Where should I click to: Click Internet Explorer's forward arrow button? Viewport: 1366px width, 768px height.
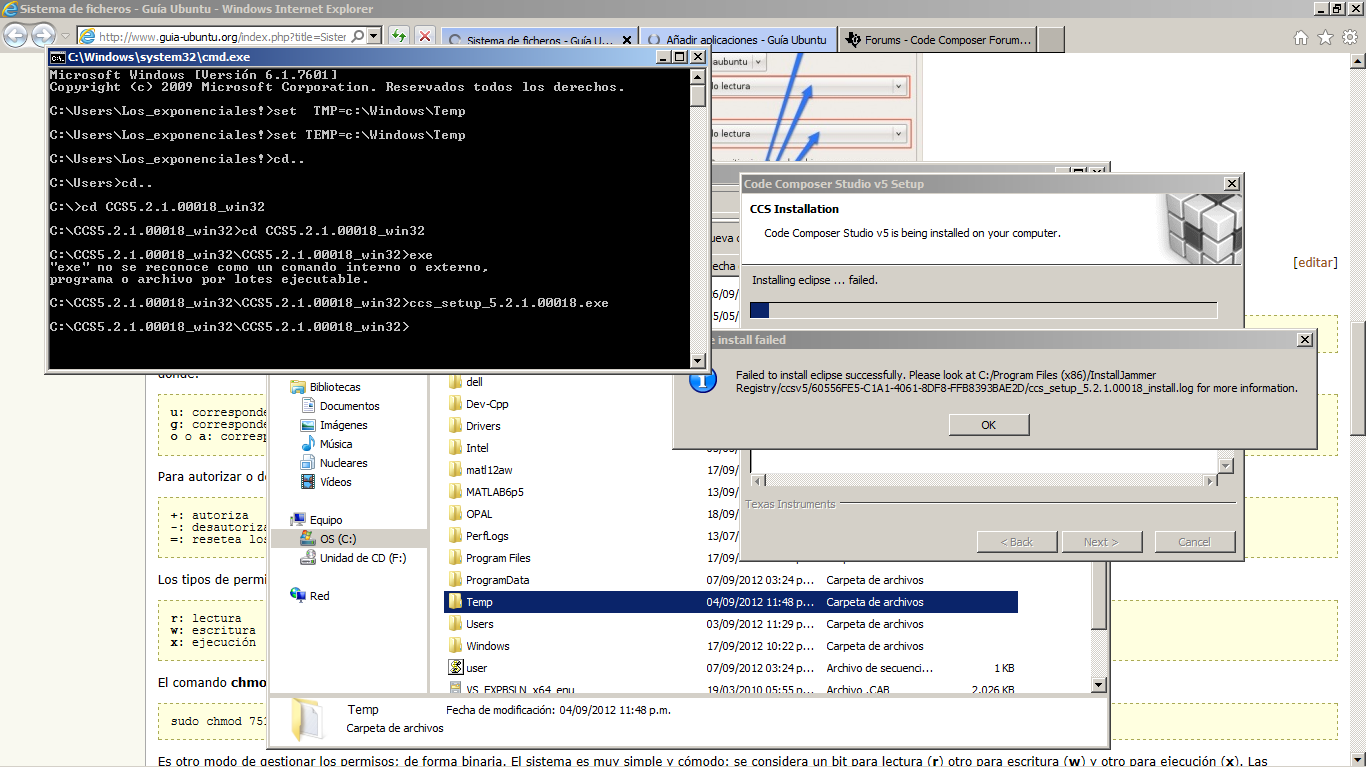pyautogui.click(x=43, y=36)
